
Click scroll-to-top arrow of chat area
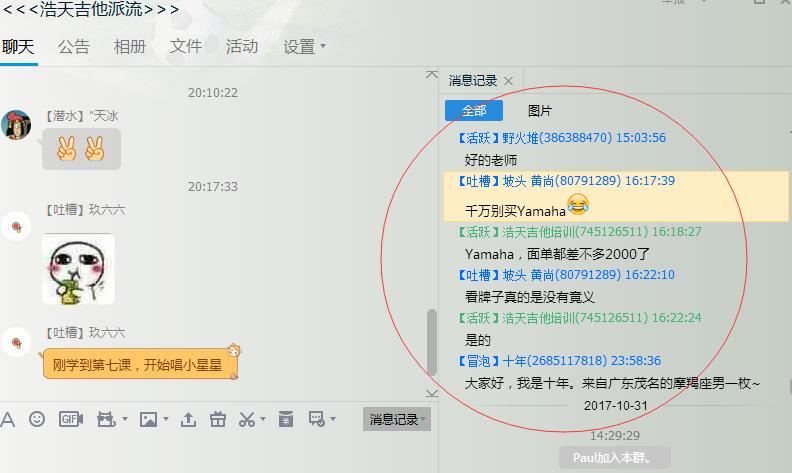[x=431, y=75]
